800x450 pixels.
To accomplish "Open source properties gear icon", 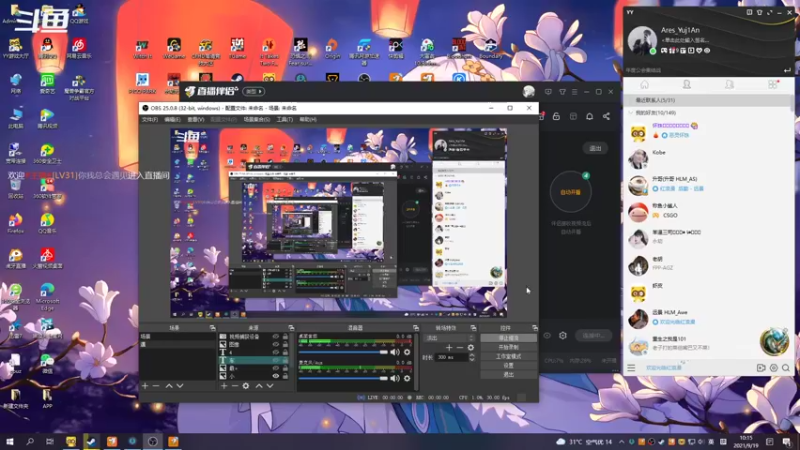I will 245,386.
